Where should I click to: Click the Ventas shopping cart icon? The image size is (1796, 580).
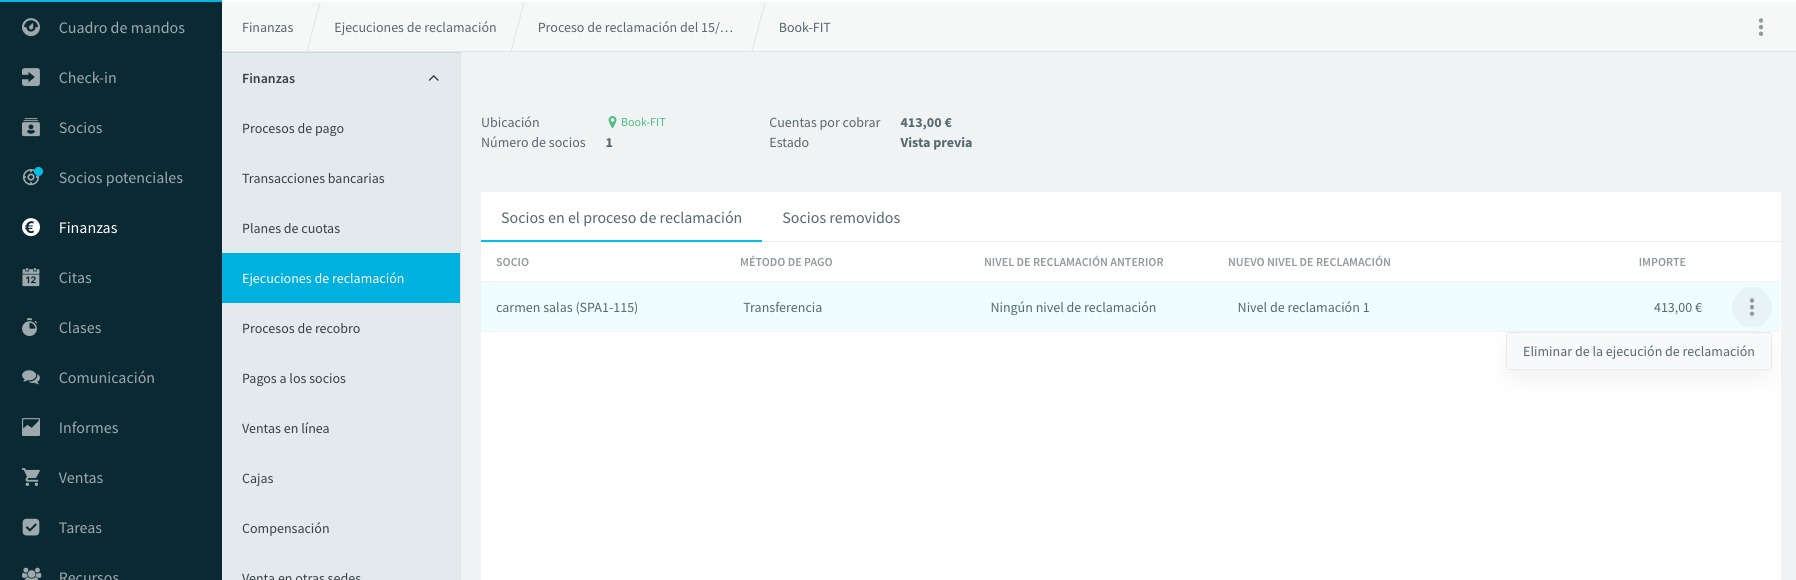pos(31,477)
